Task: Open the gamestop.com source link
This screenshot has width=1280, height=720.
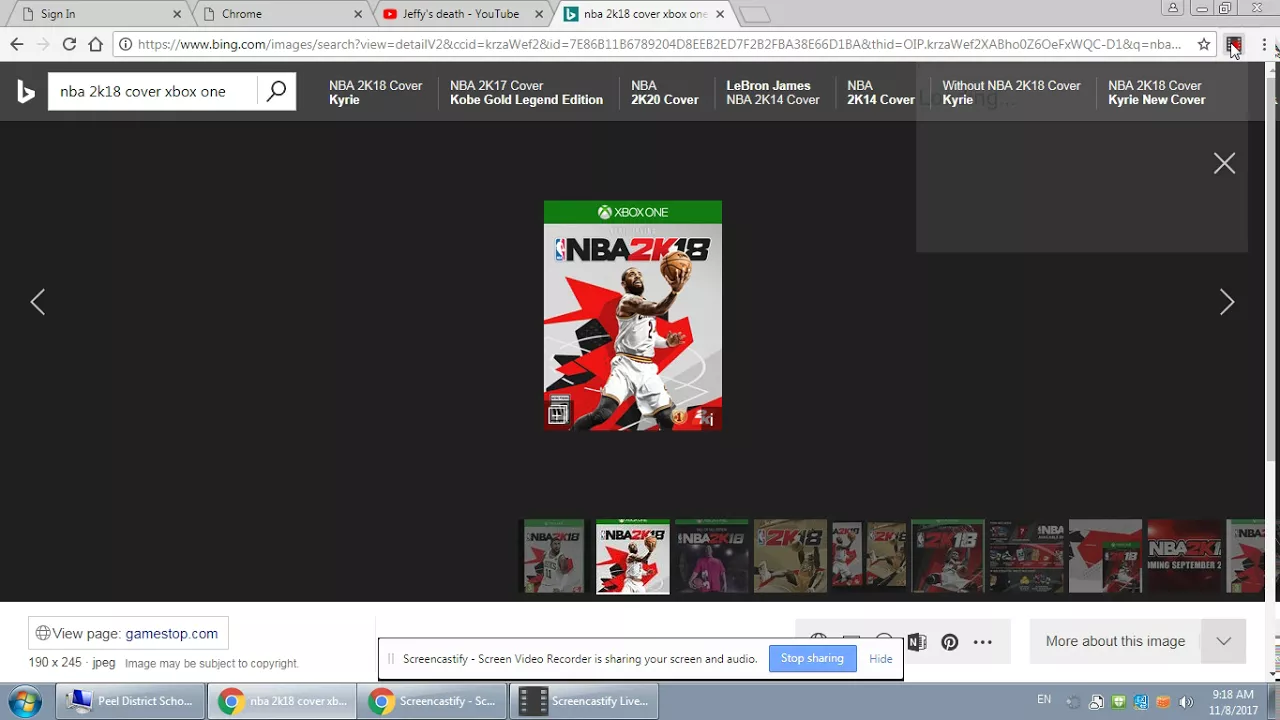Action: [171, 633]
